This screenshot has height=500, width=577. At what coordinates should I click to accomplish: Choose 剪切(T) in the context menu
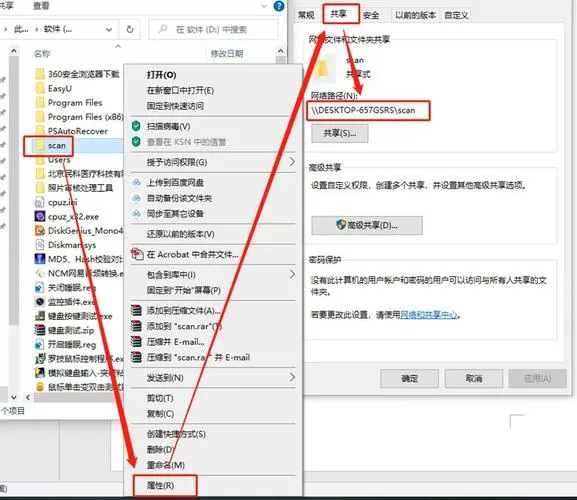pos(160,398)
